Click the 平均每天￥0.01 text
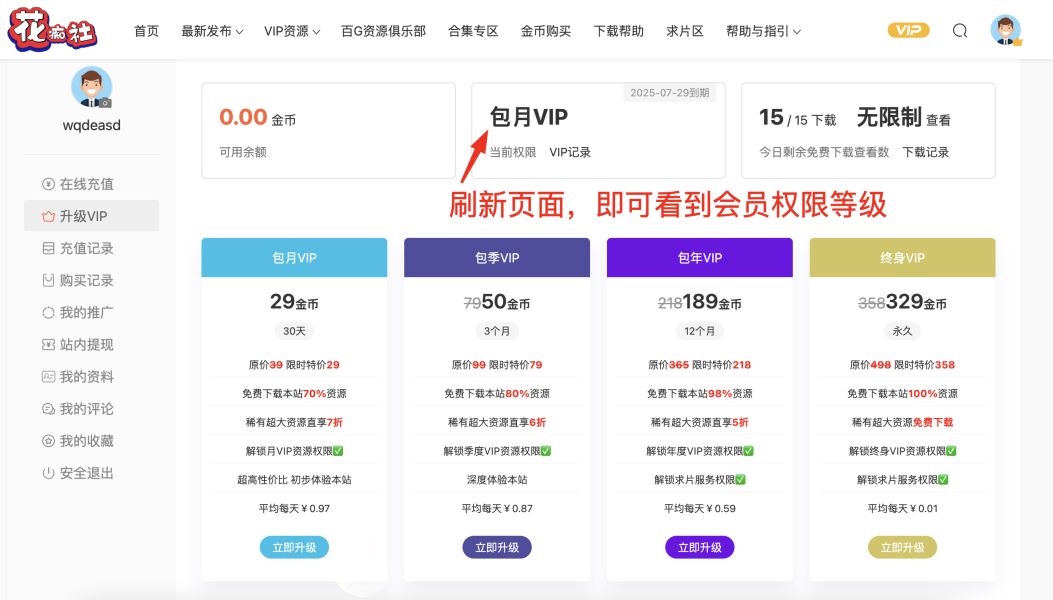 tap(903, 509)
